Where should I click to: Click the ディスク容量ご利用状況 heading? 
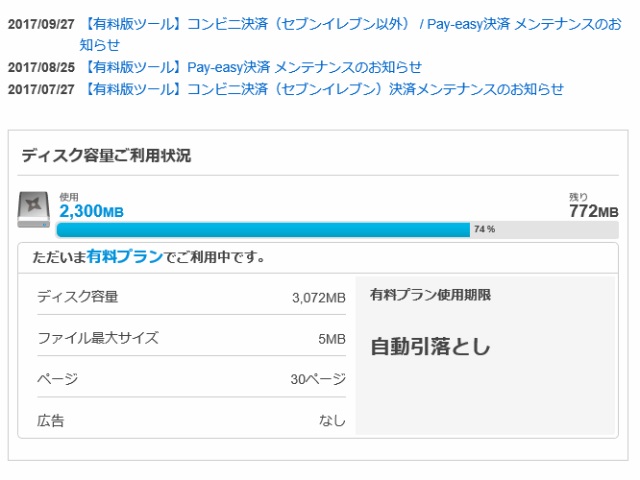[106, 156]
